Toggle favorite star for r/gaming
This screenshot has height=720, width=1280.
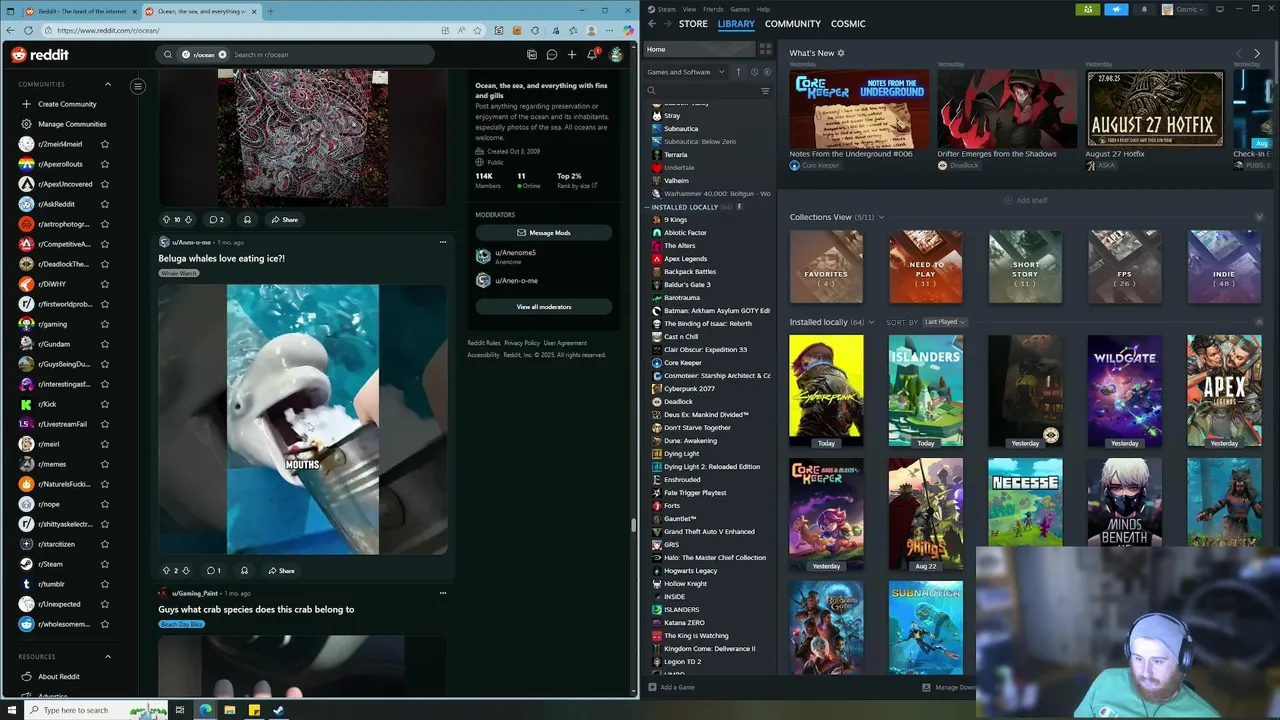(104, 324)
